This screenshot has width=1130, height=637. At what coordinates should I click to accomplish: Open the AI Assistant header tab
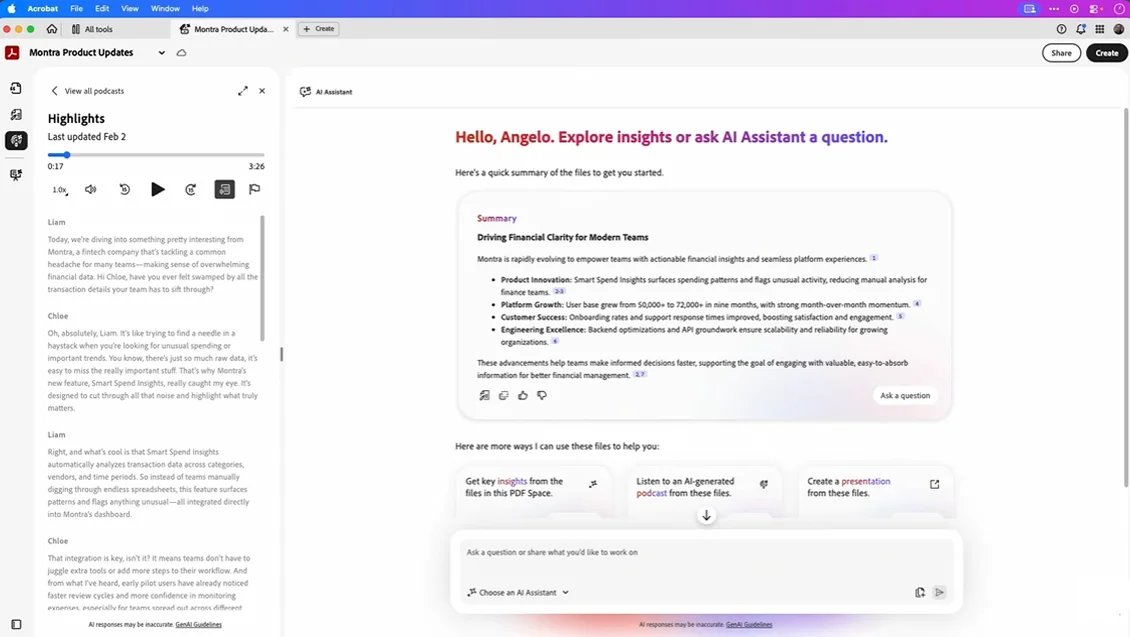coord(326,92)
